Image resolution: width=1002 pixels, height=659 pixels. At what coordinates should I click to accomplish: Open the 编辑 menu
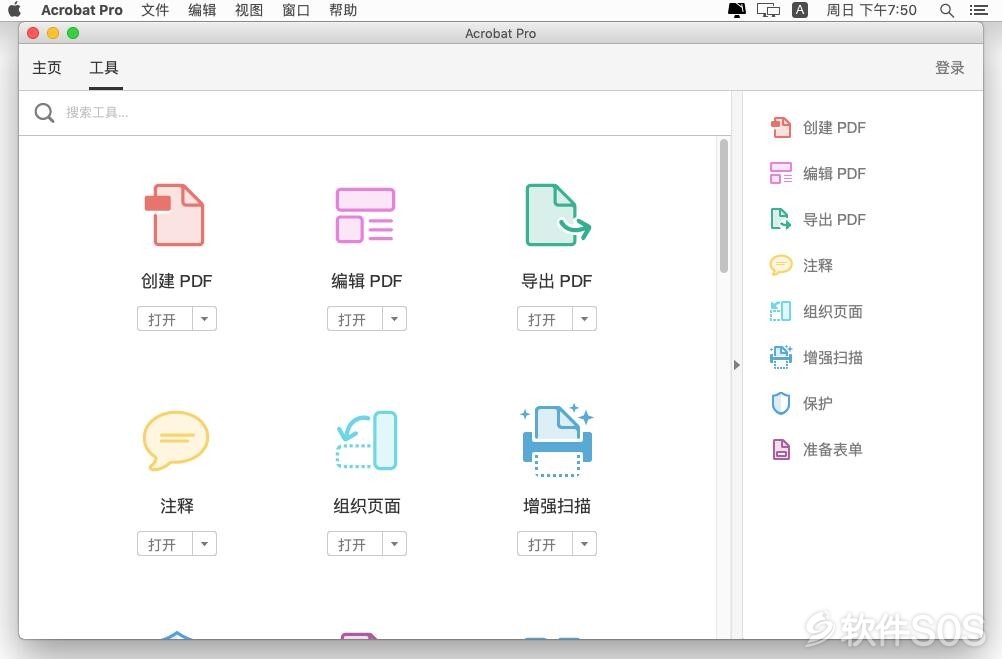click(202, 10)
